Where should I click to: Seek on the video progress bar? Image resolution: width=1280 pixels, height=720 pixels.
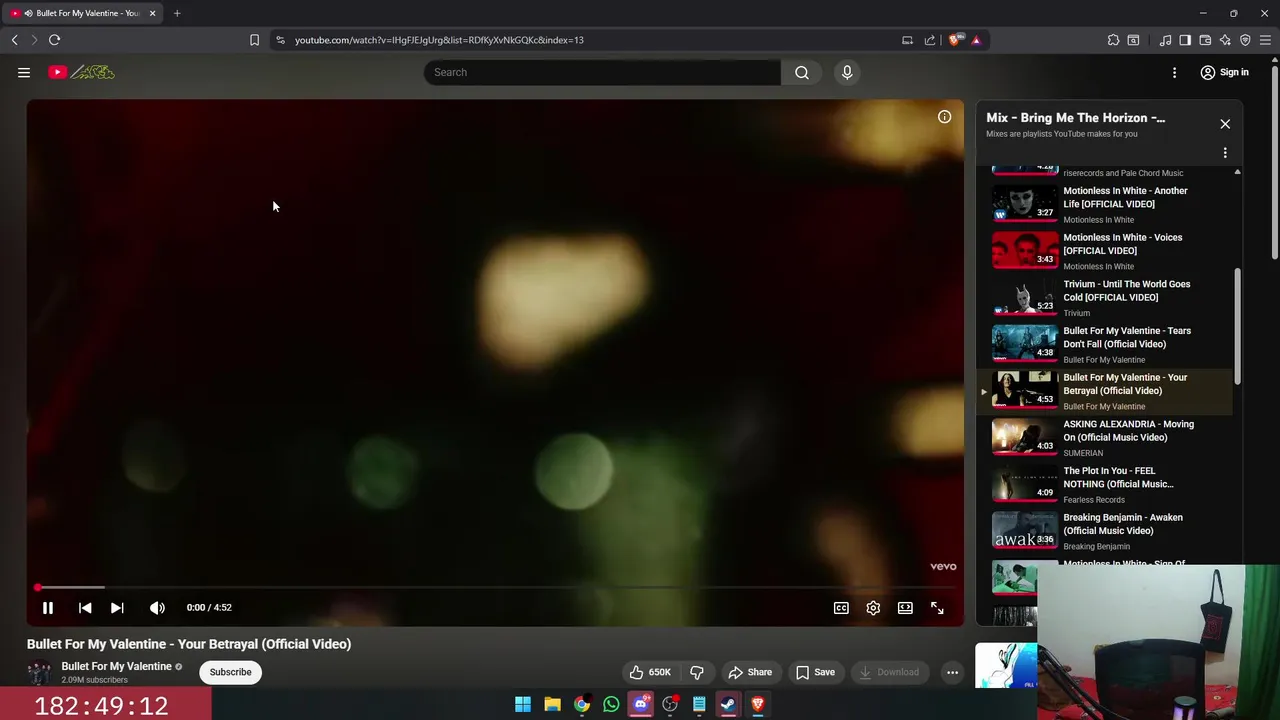pyautogui.click(x=495, y=587)
